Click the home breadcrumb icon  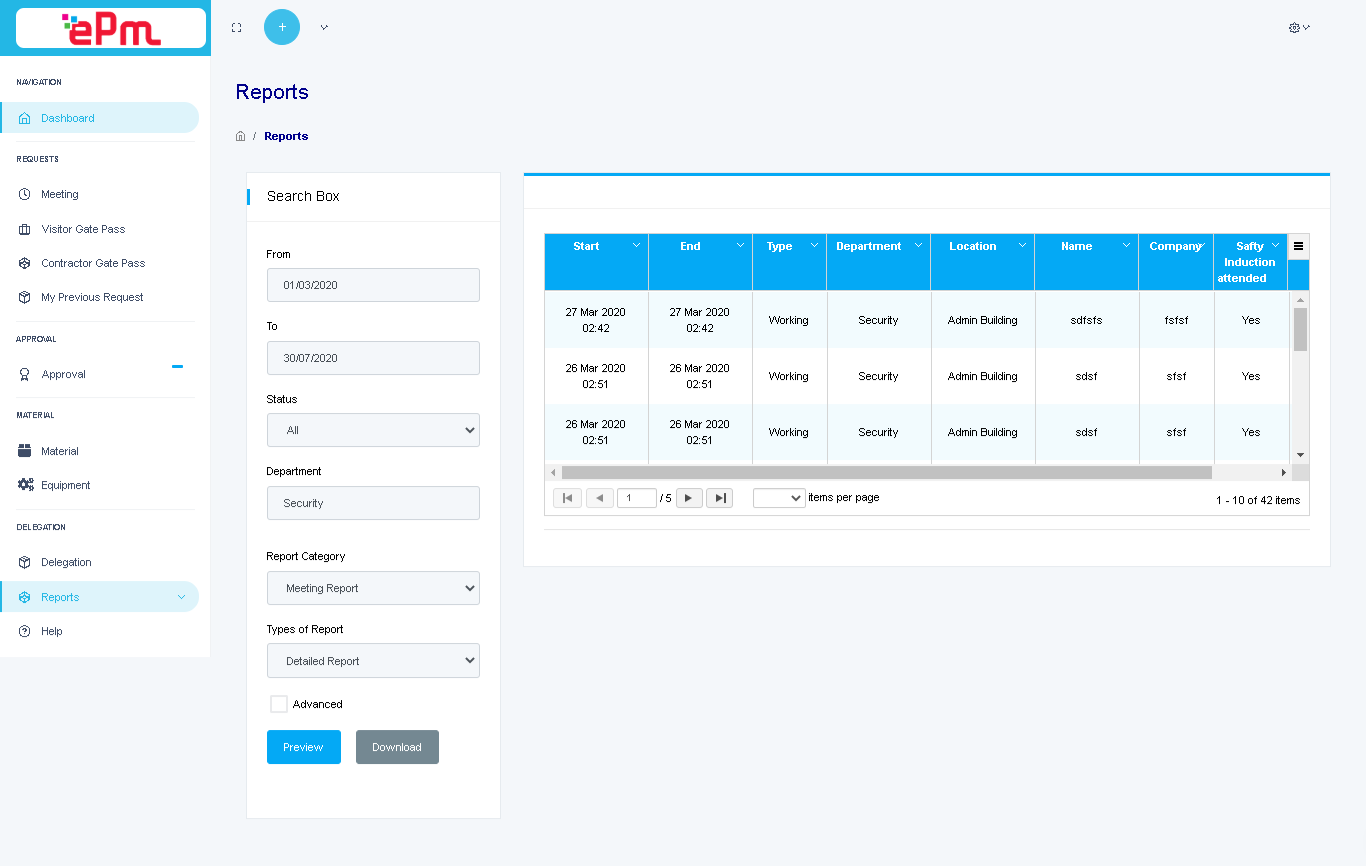click(x=240, y=136)
